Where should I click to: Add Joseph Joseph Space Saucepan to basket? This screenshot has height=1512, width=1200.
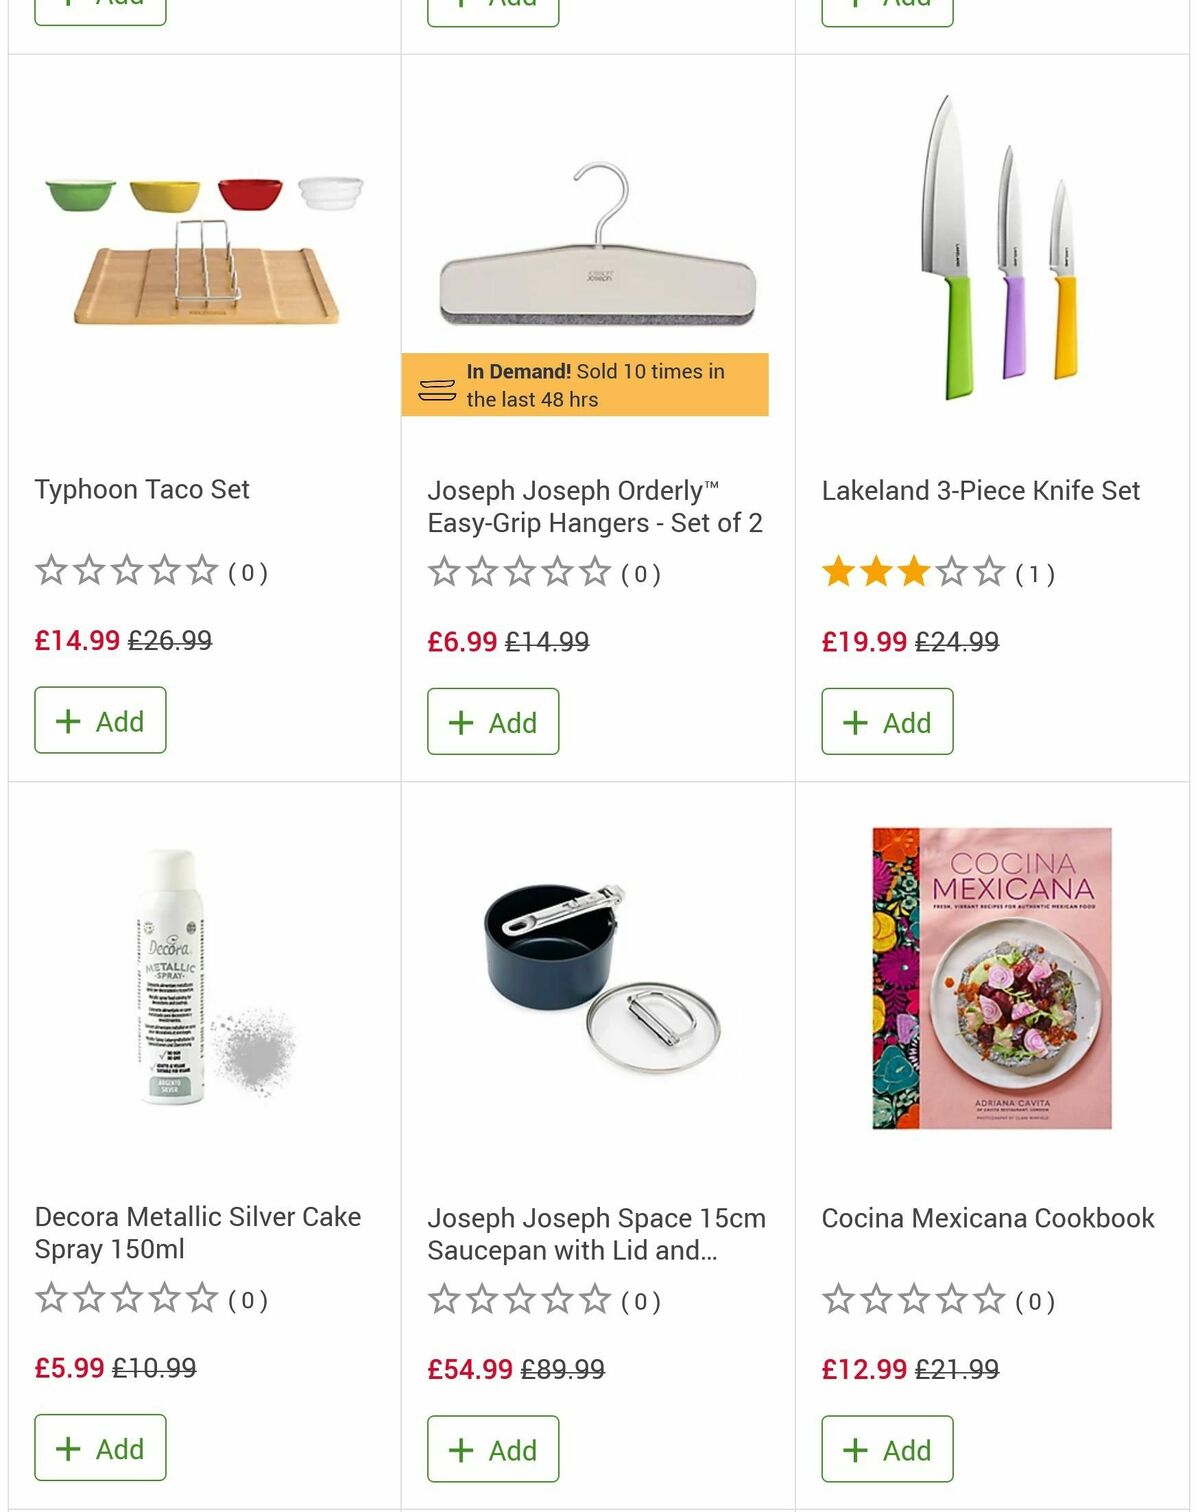point(493,1448)
